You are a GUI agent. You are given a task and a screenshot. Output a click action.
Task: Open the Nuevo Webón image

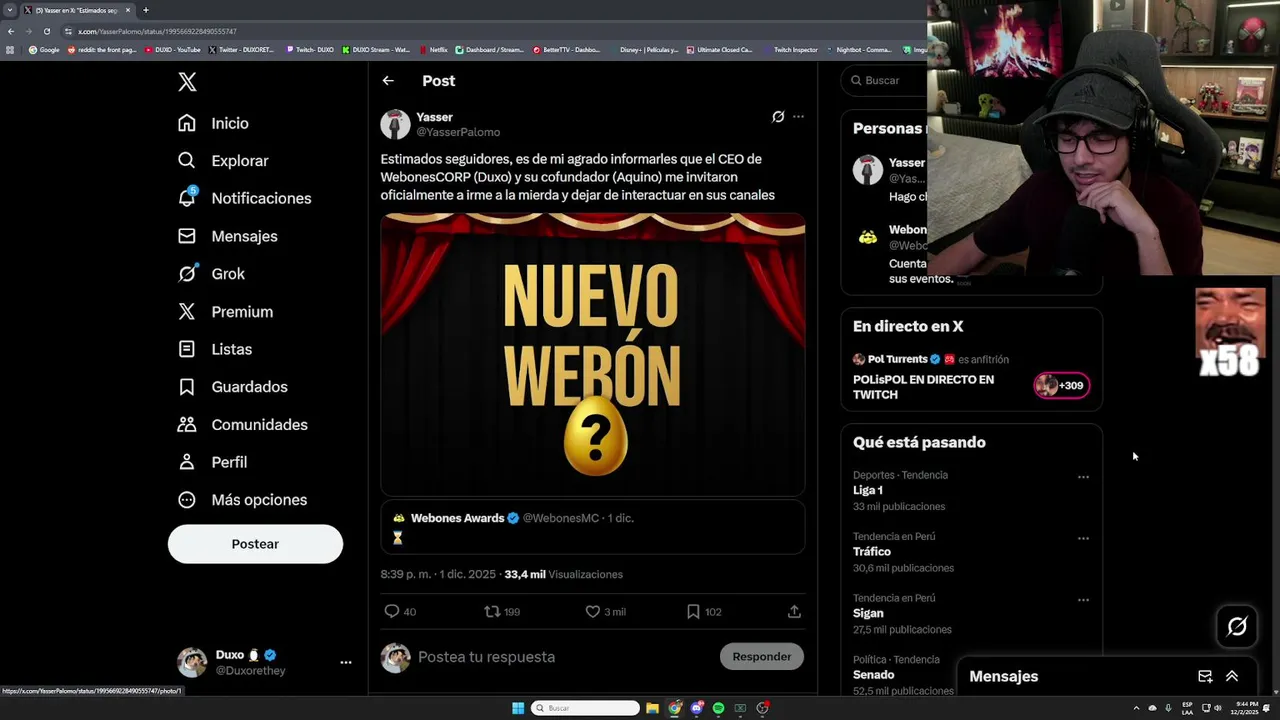(x=593, y=354)
